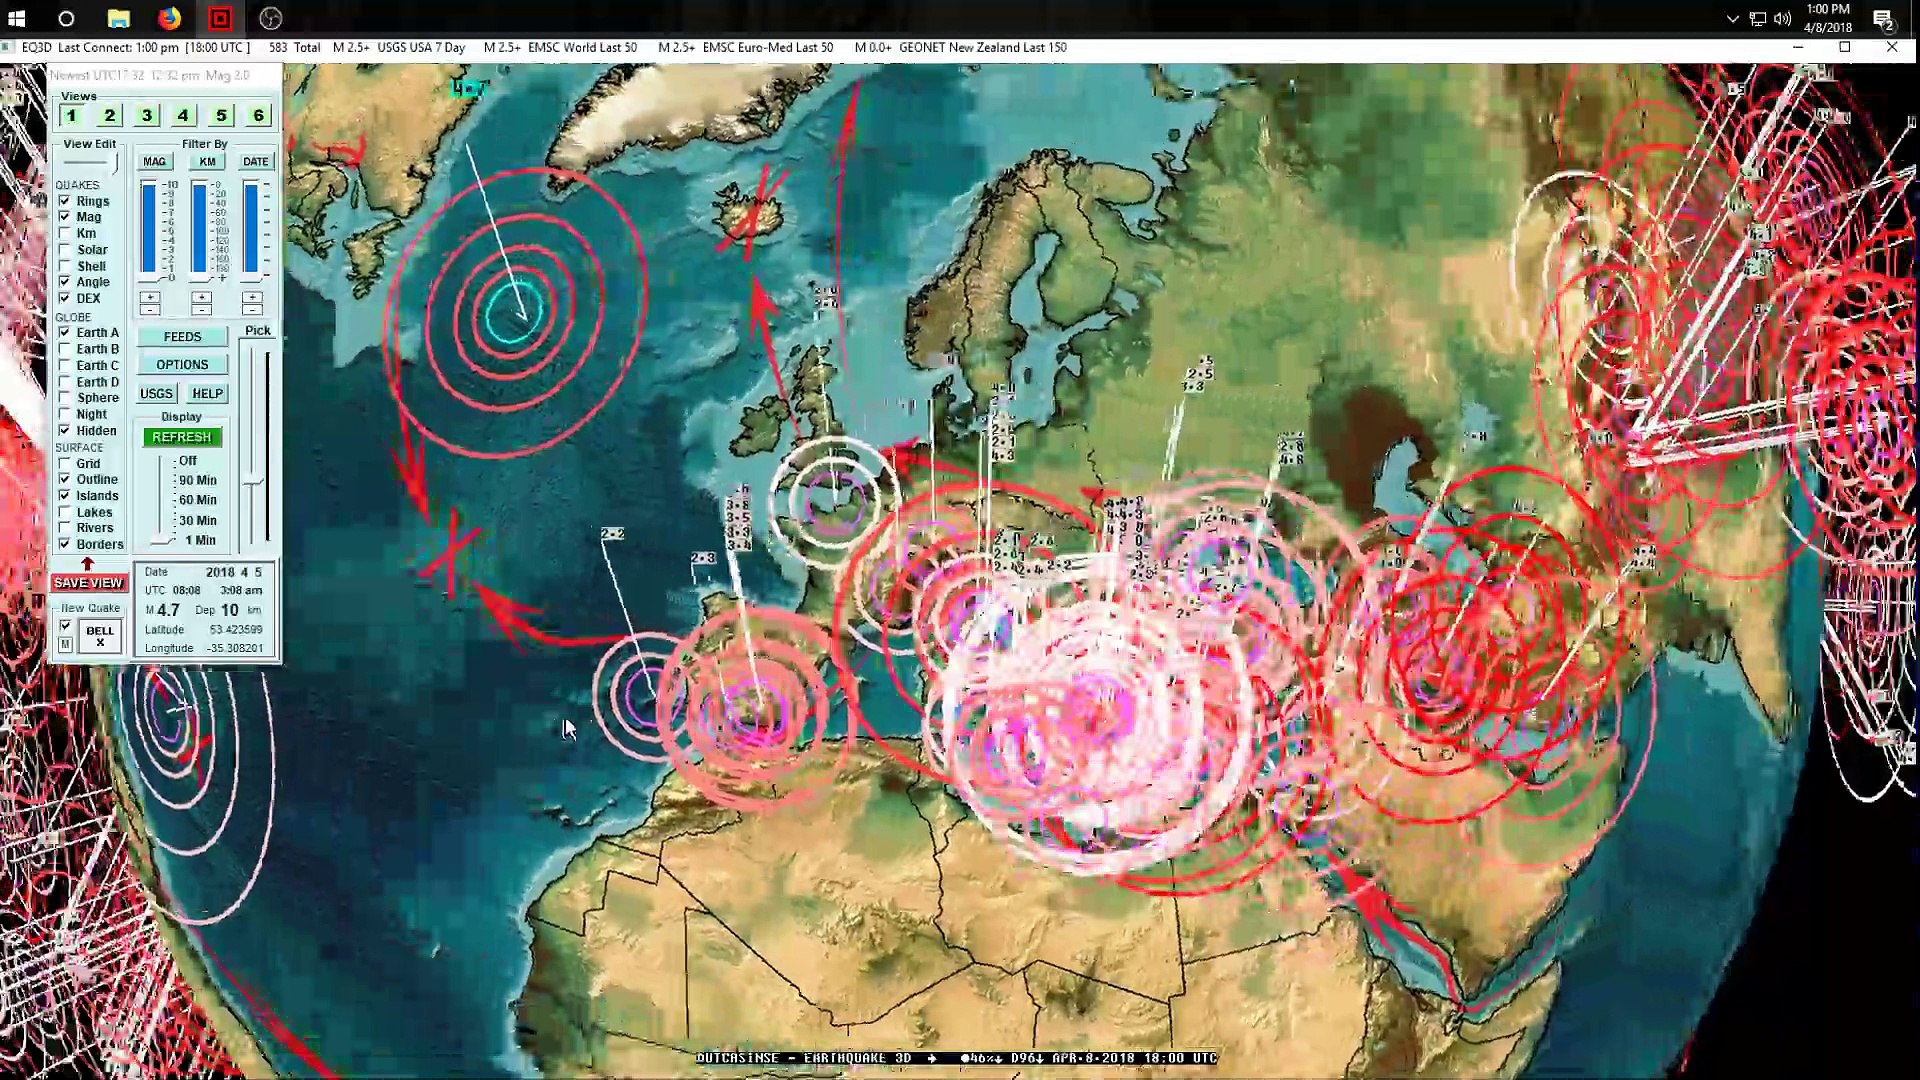The height and width of the screenshot is (1080, 1920).
Task: Click the volume speaker tray icon
Action: tap(1782, 18)
